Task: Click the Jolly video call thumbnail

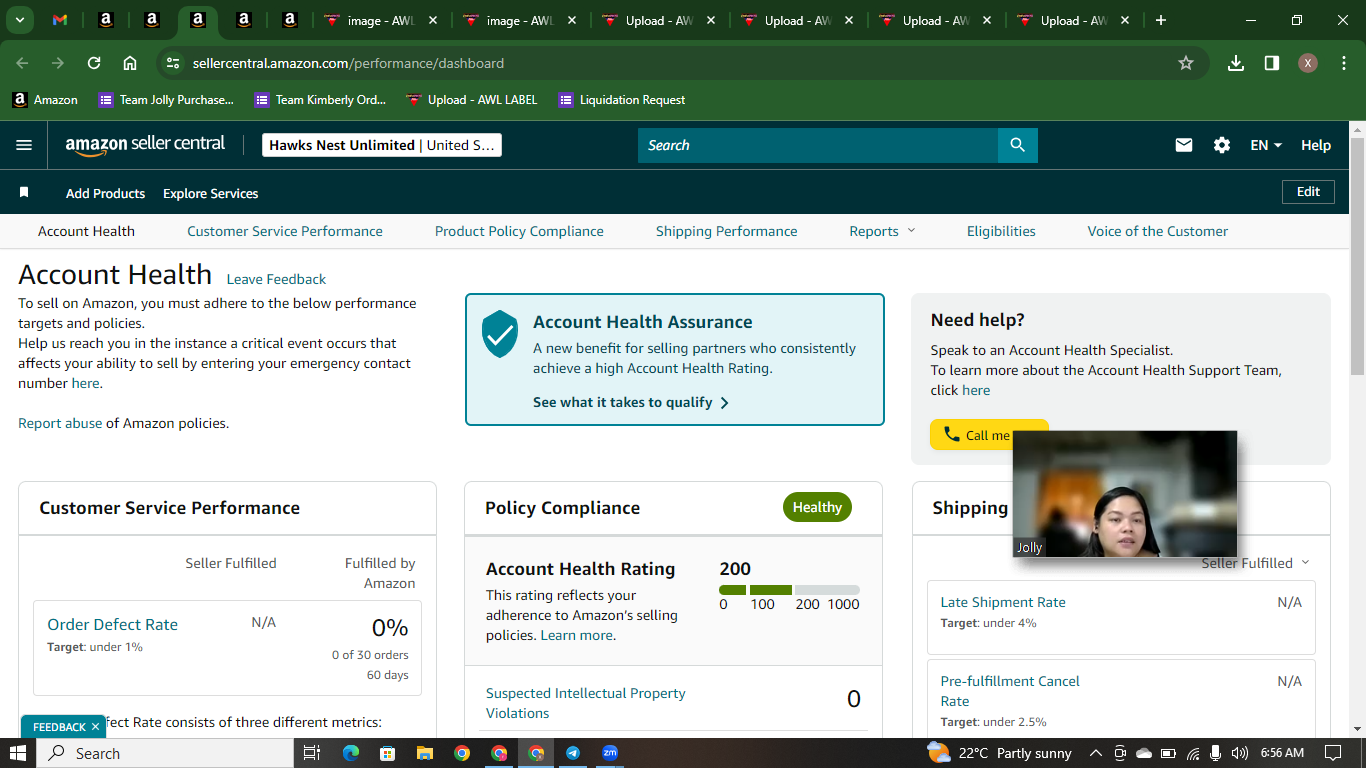Action: click(x=1125, y=493)
